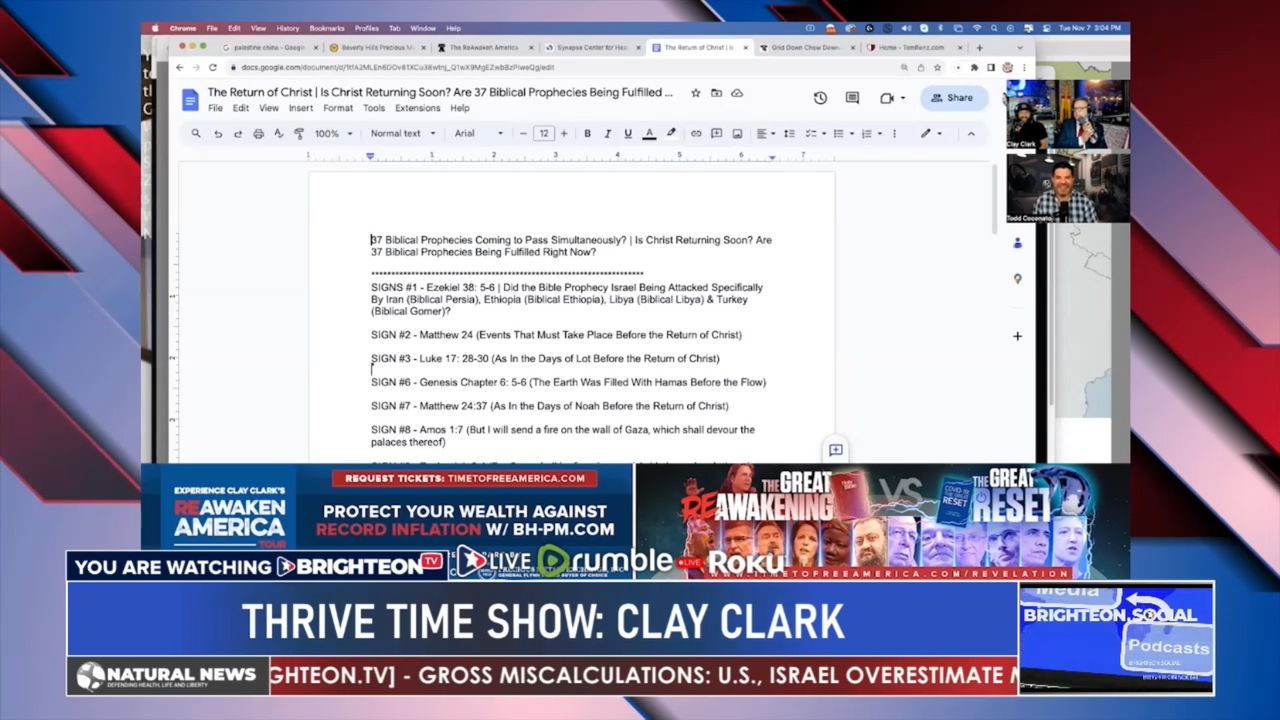This screenshot has height=720, width=1280.
Task: Switch to the Grid Down Chow Down tab
Action: [806, 47]
